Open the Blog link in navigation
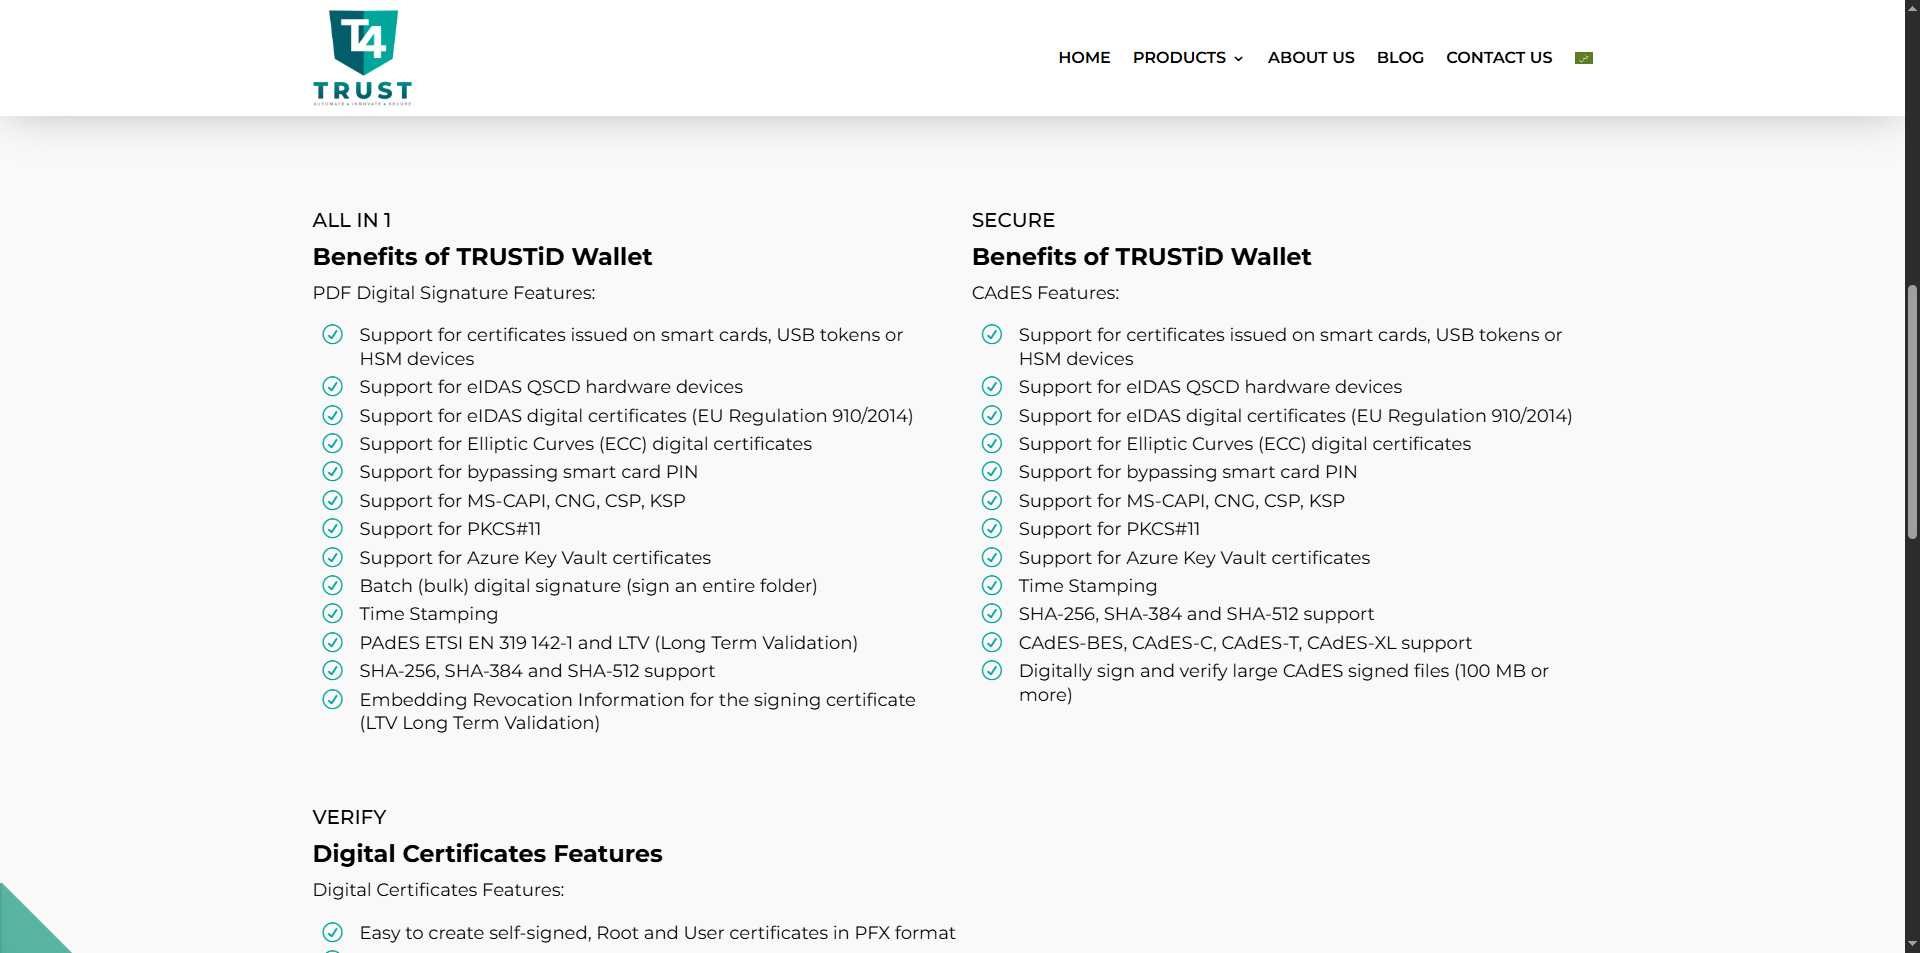 1400,58
